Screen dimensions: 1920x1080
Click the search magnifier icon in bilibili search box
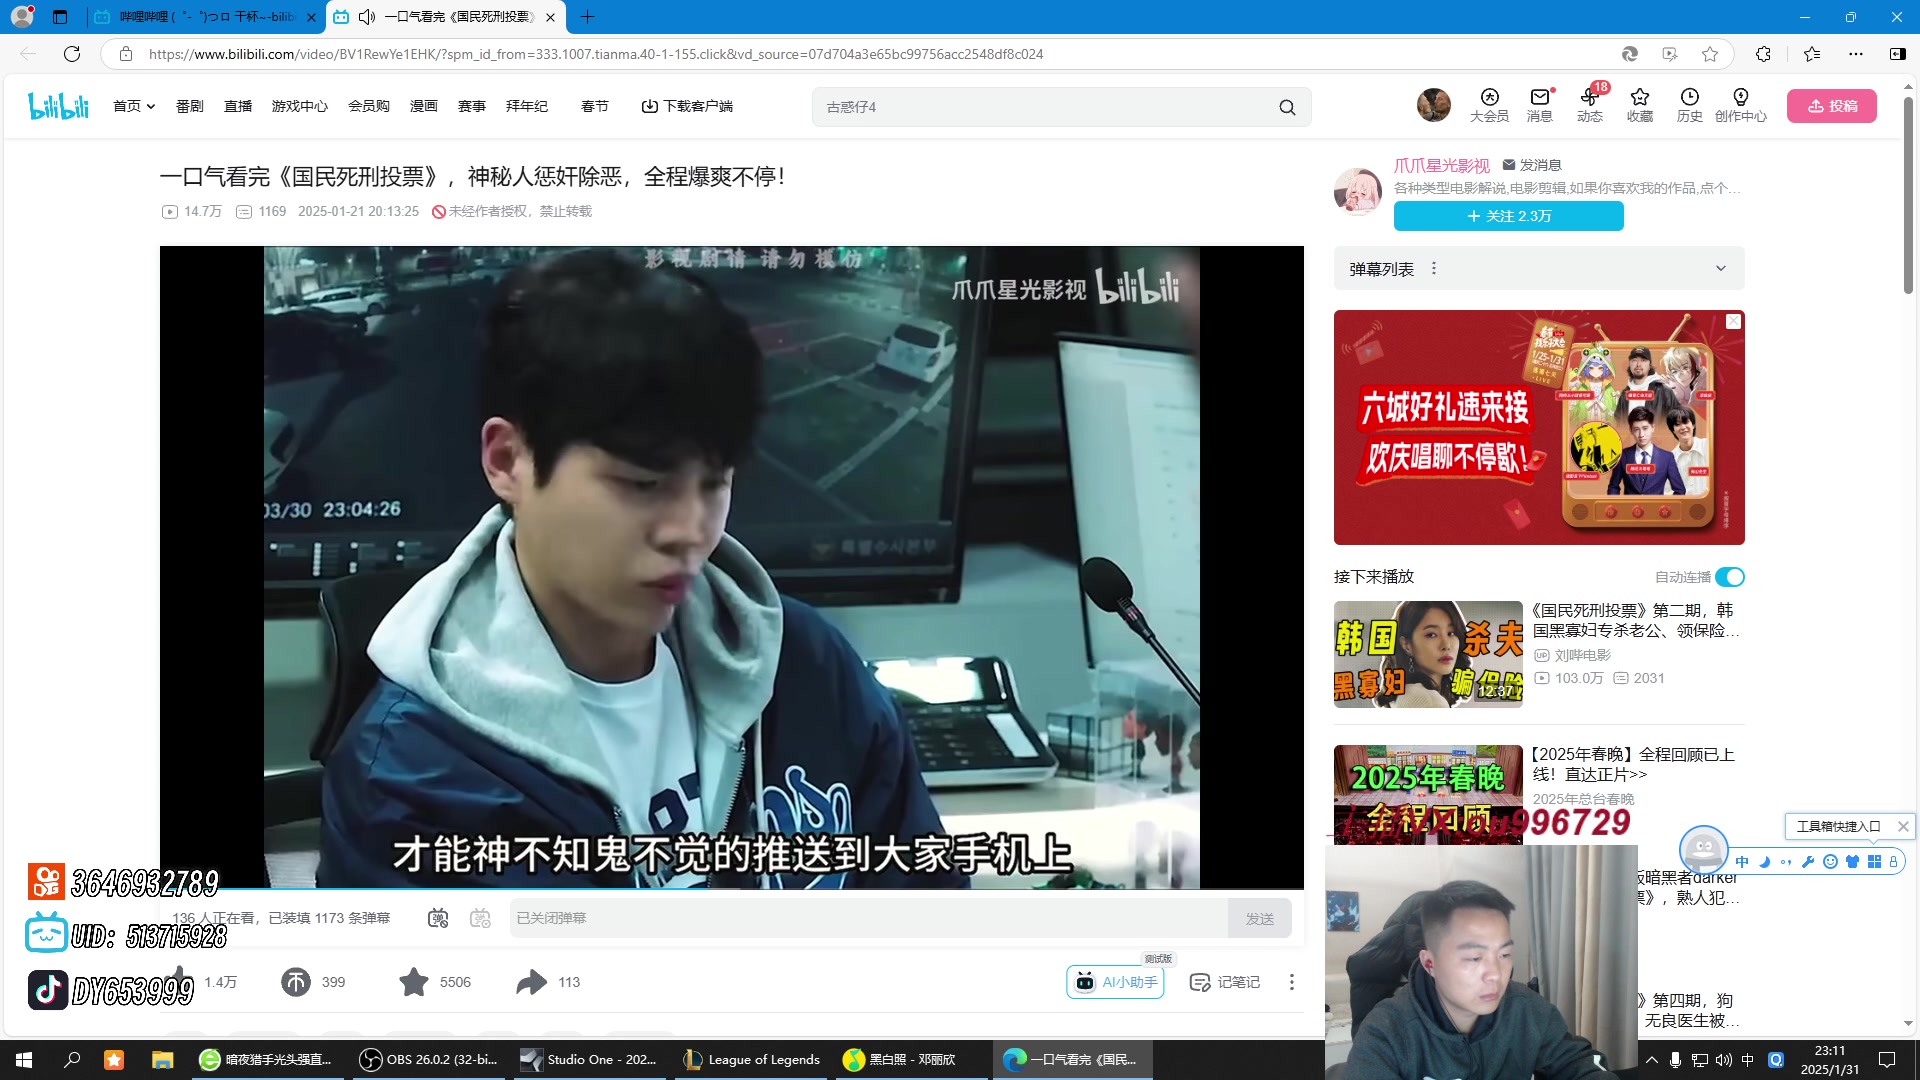coord(1287,107)
